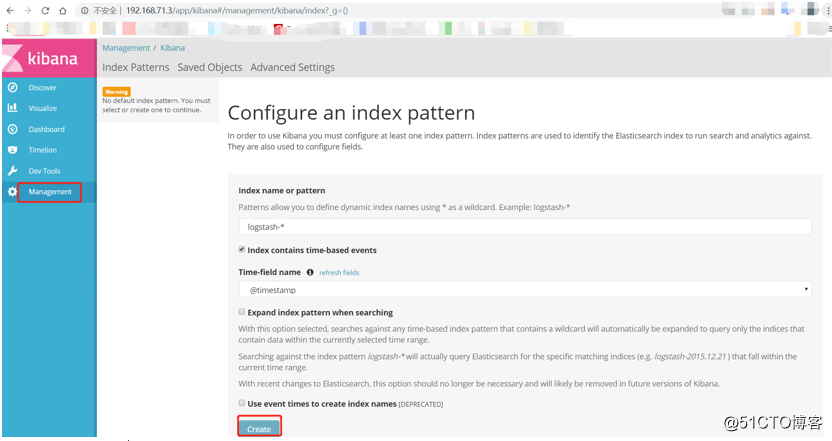Switch to Saved Objects tab
Image resolution: width=832 pixels, height=441 pixels.
point(210,67)
